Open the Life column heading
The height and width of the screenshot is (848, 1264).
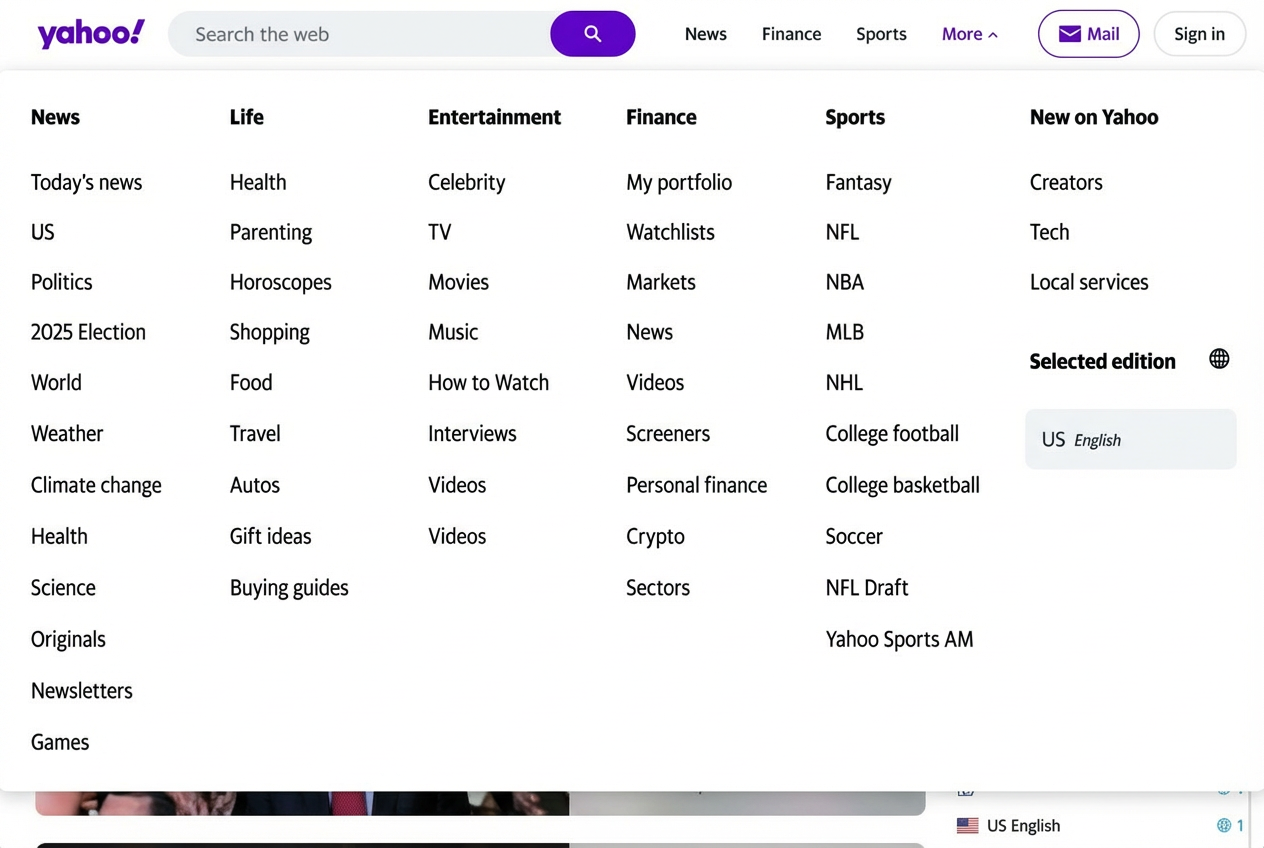click(247, 117)
